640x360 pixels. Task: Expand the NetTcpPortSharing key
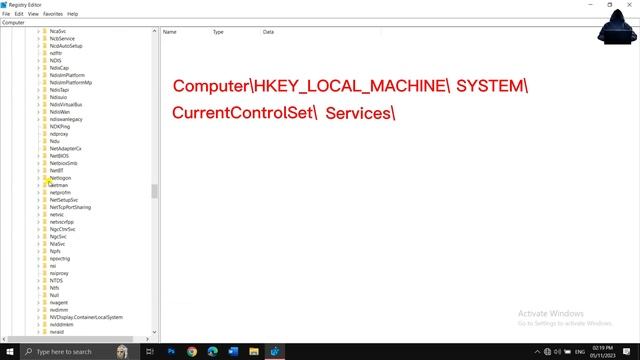38,207
